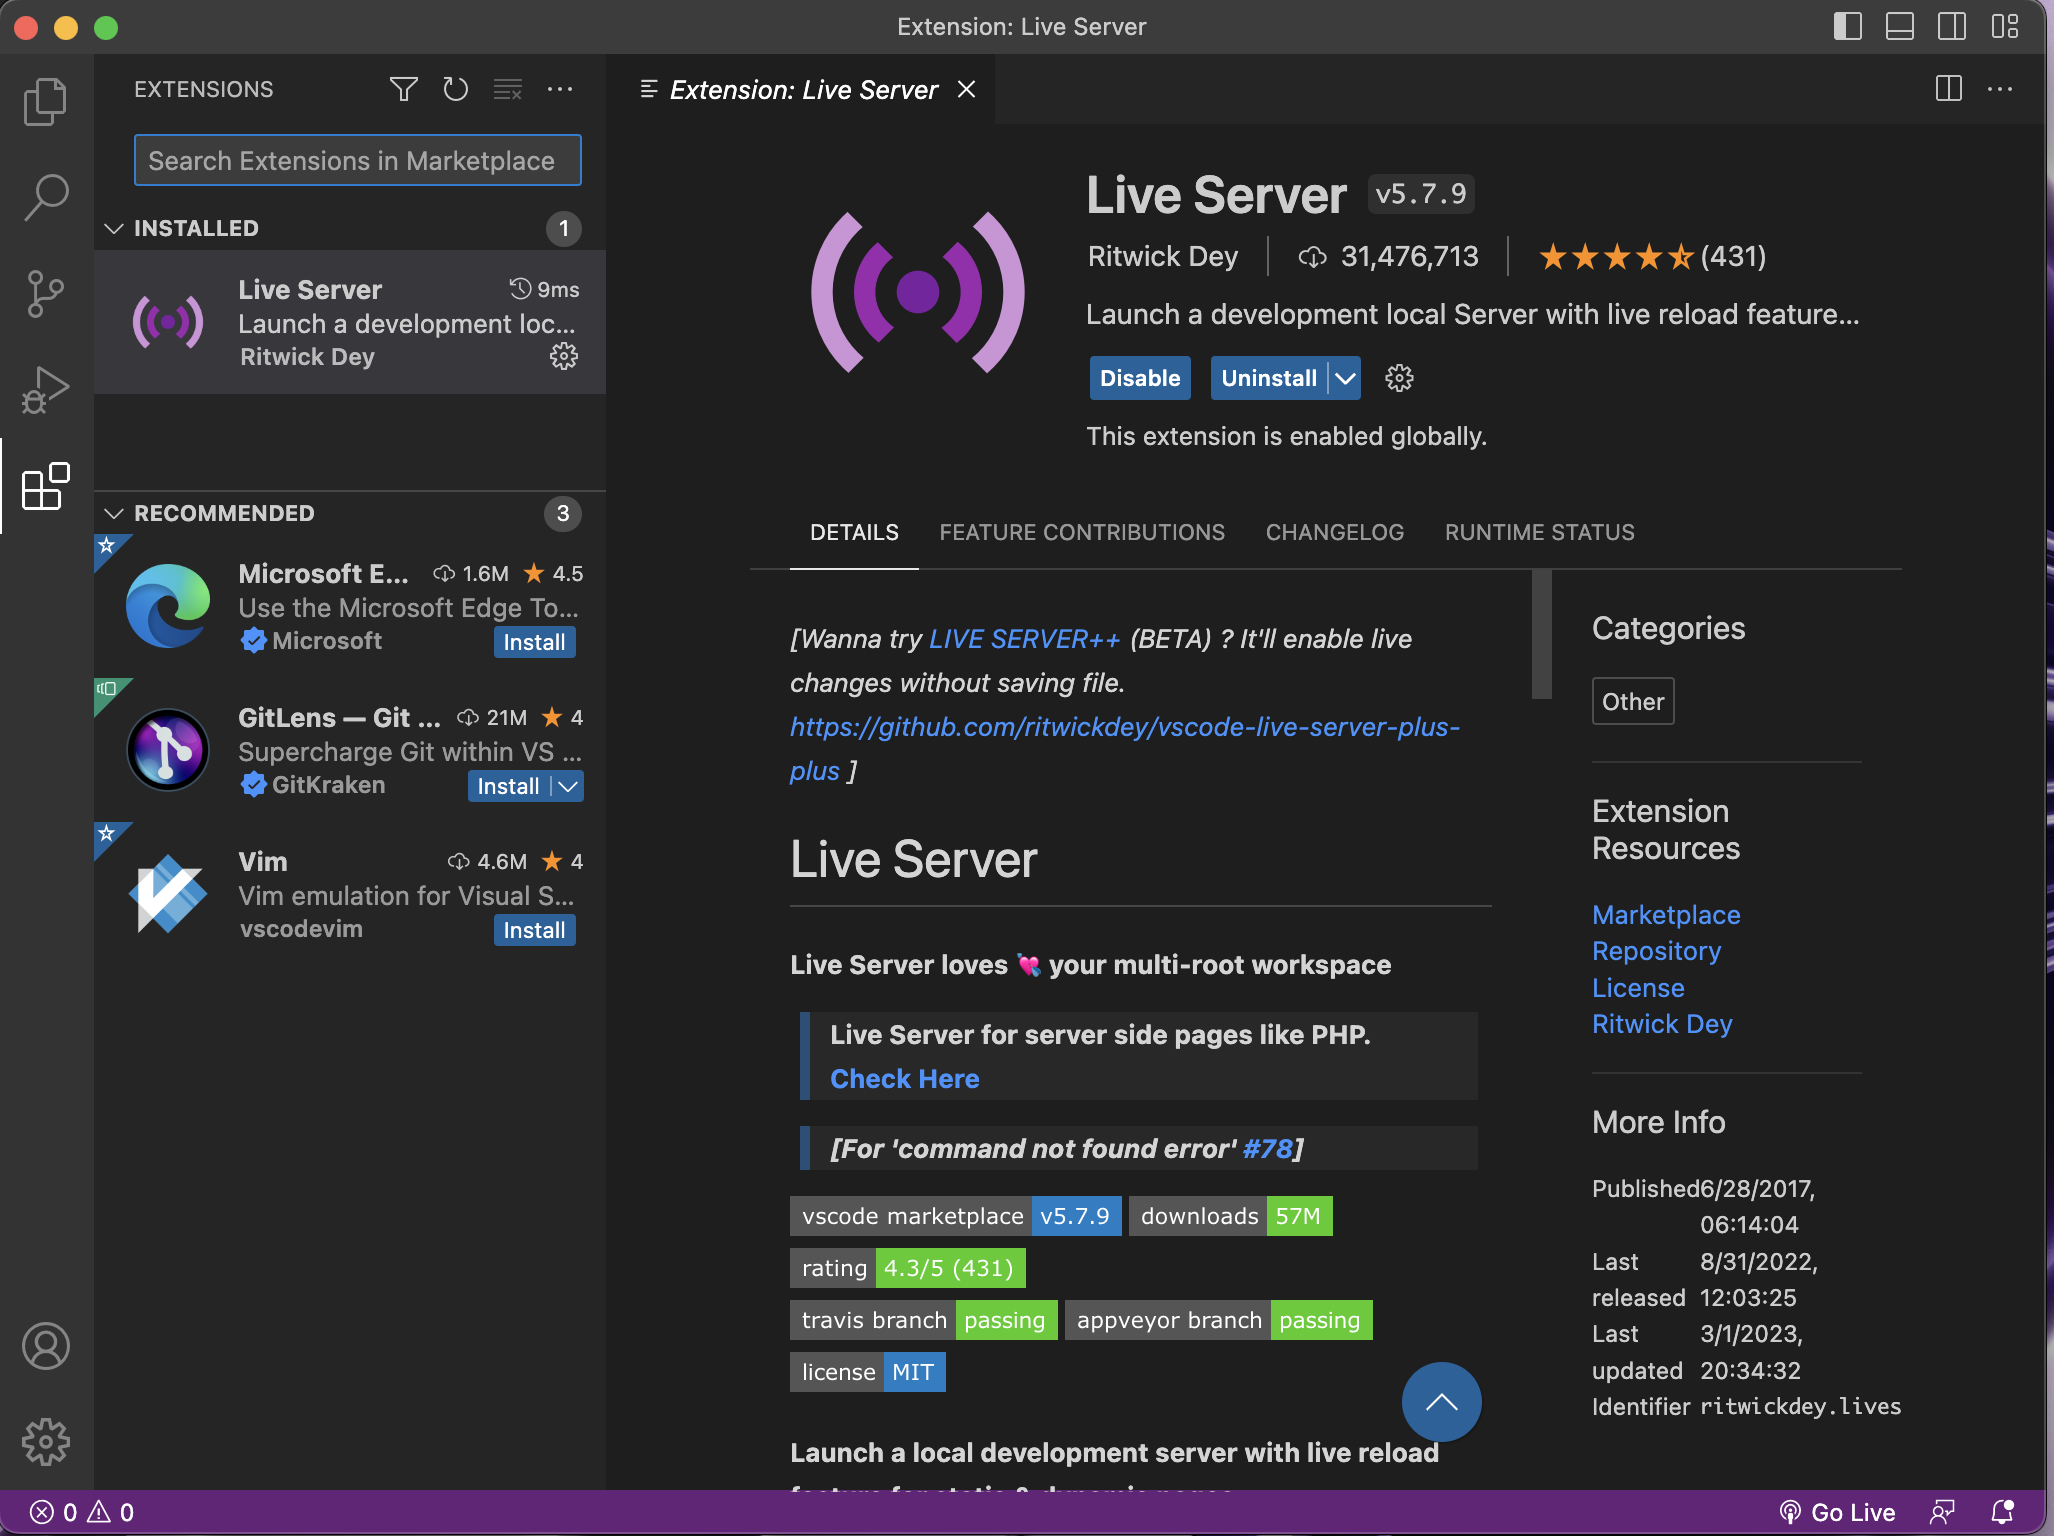Refresh the extensions list
Viewport: 2054px width, 1536px height.
click(455, 89)
